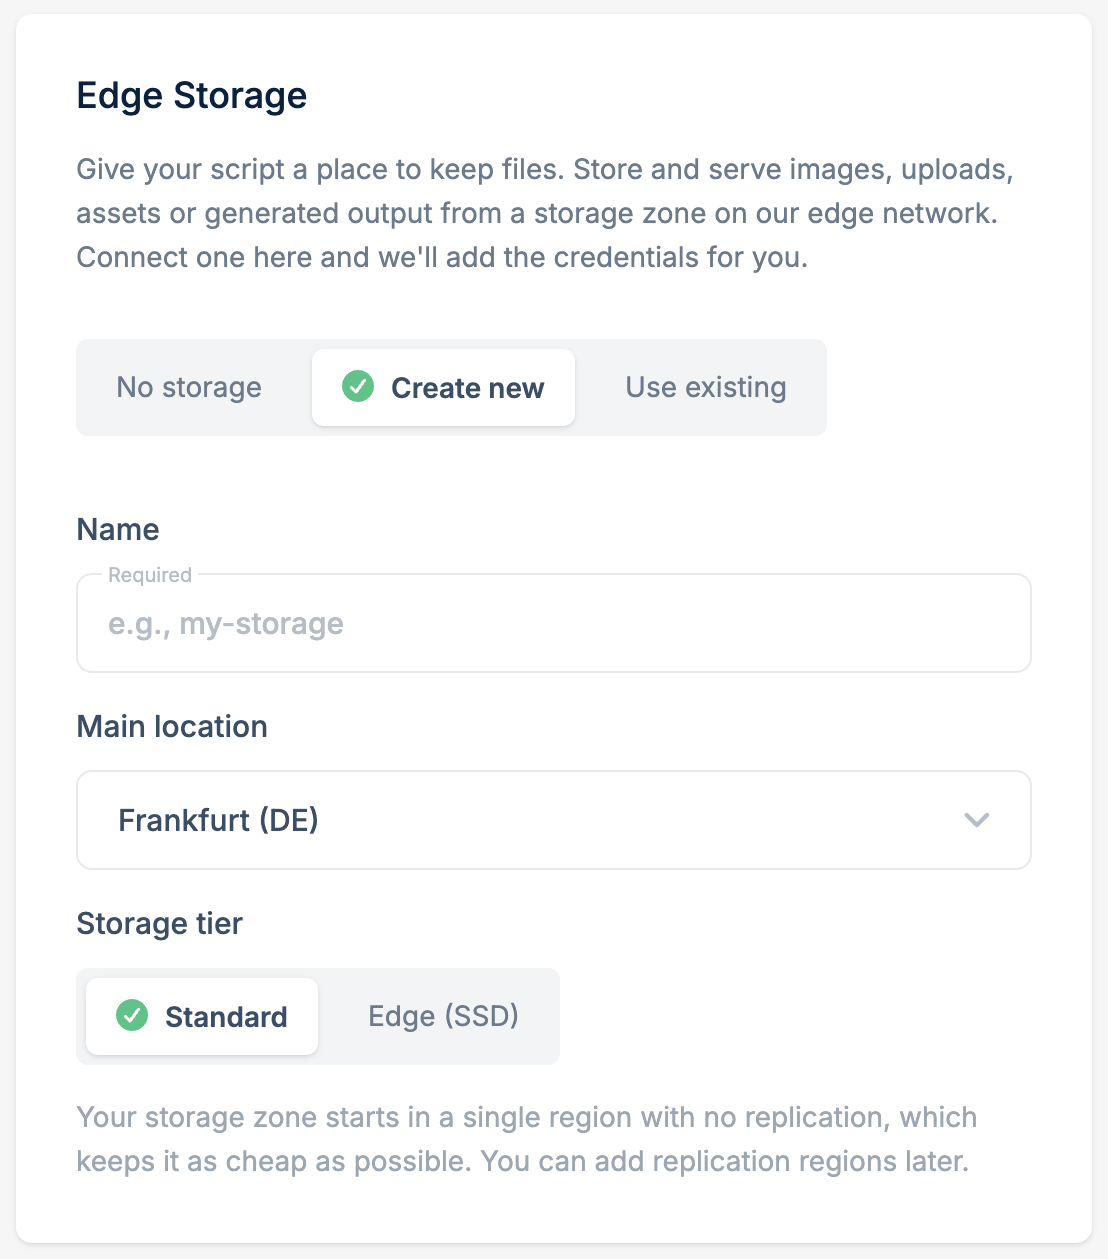Open the Main location dropdown
The width and height of the screenshot is (1108, 1259).
[x=554, y=820]
